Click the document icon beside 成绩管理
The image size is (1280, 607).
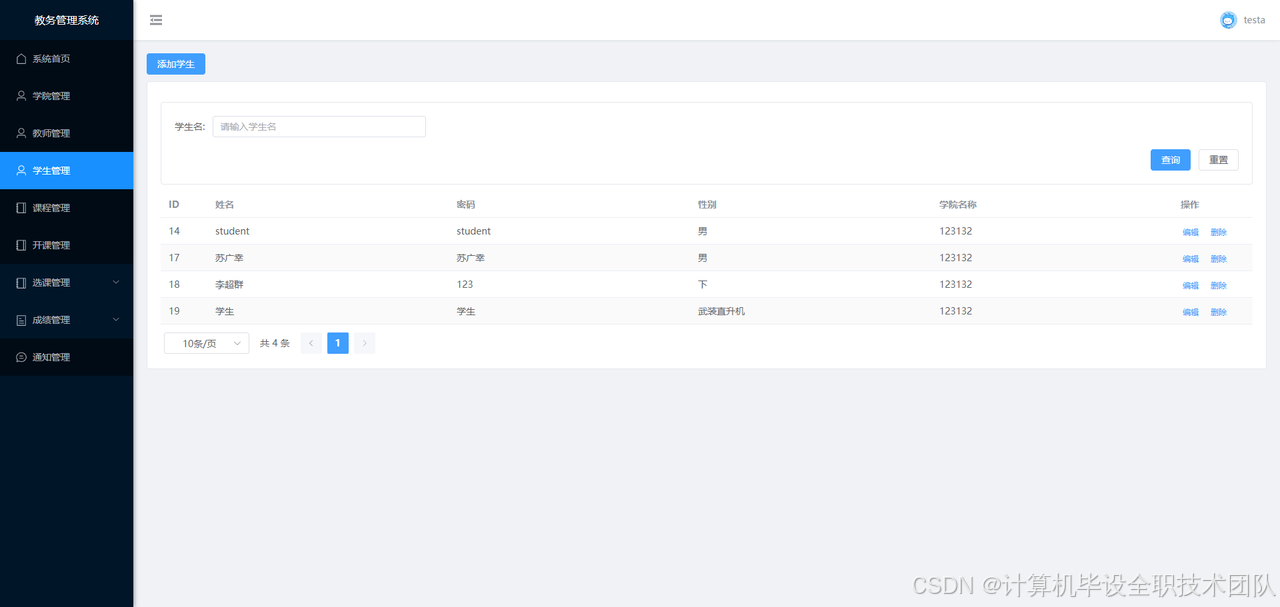pos(21,320)
